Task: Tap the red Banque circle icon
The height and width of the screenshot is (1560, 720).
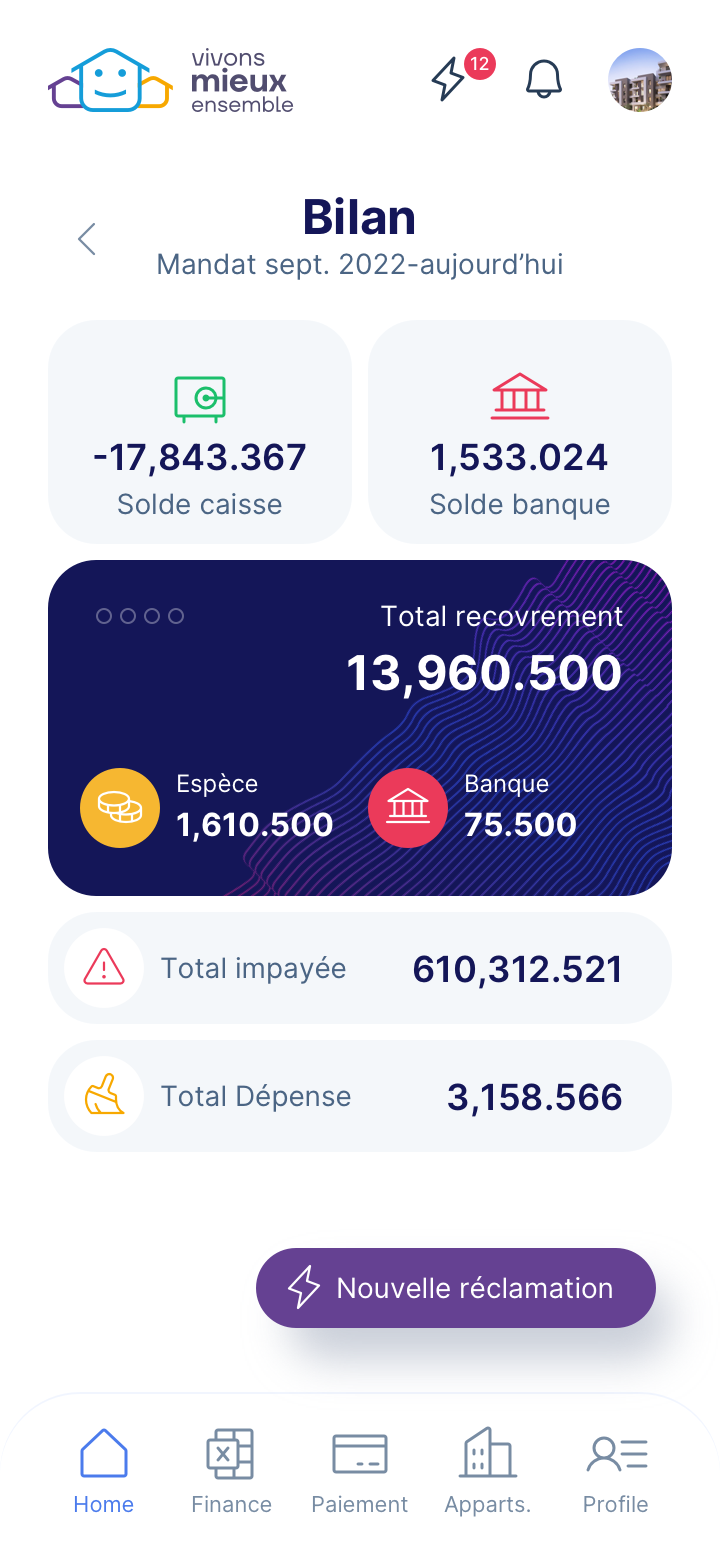Action: pos(408,808)
